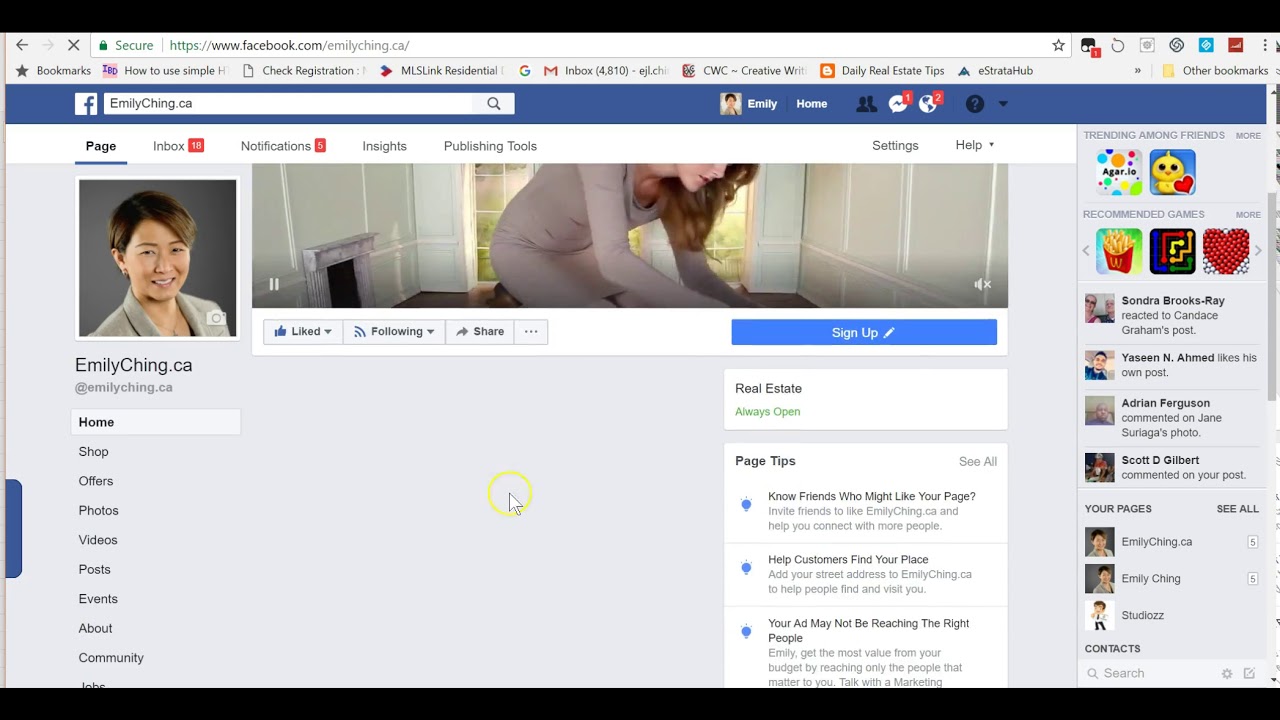Open page Settings

click(895, 146)
